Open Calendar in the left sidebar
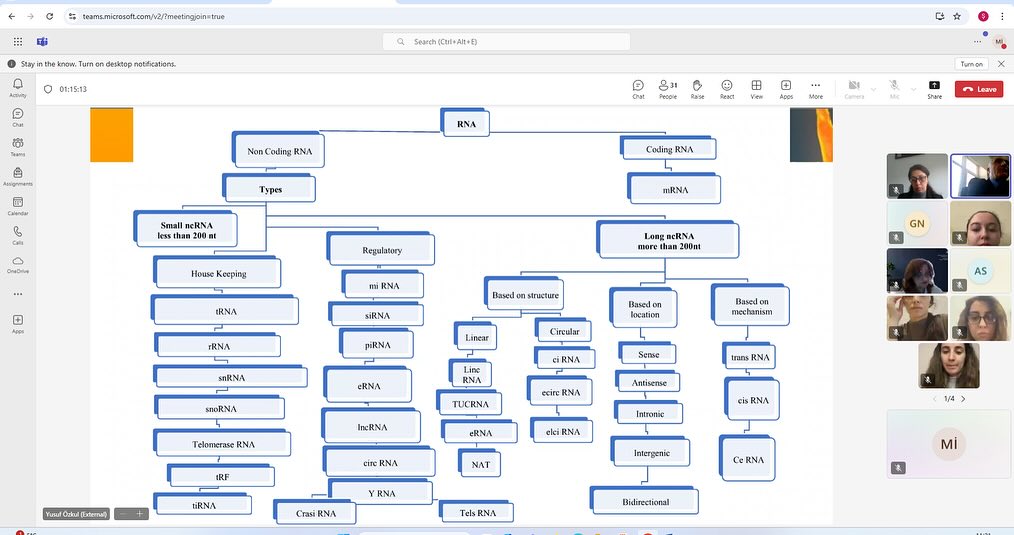The width and height of the screenshot is (1014, 535). [18, 206]
